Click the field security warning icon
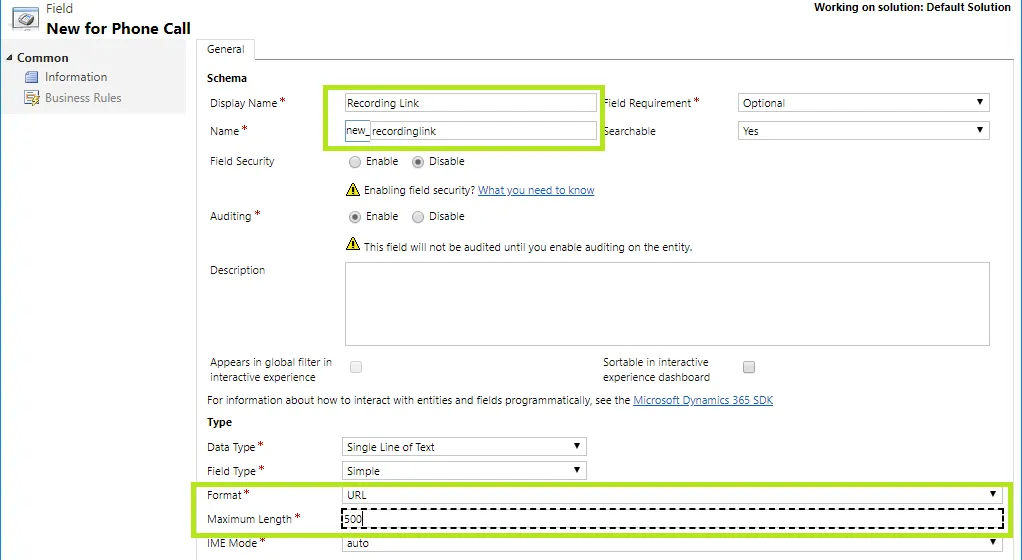 point(353,190)
